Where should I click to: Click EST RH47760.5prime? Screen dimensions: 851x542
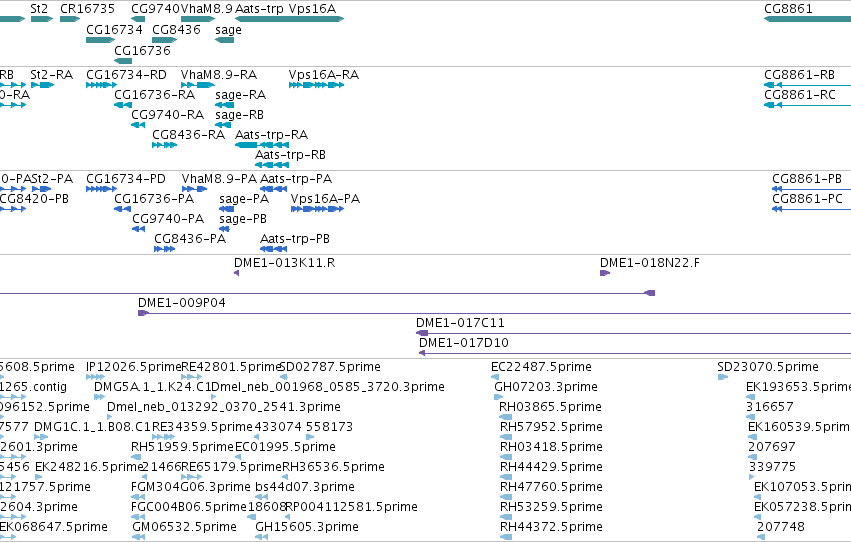pos(506,498)
